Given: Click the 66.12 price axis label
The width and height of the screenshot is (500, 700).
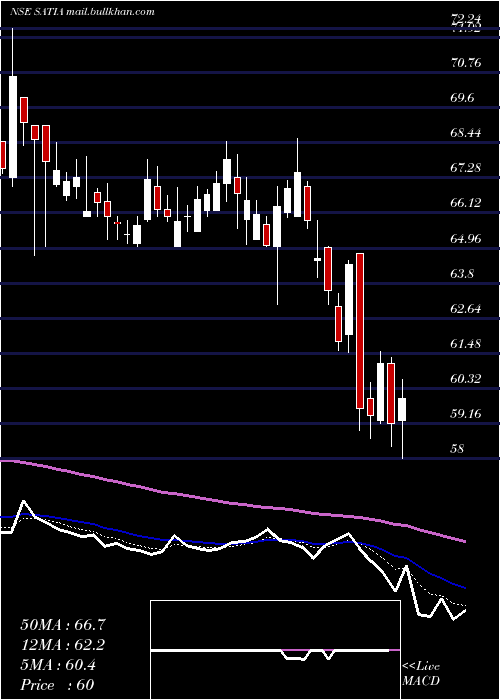Looking at the screenshot, I should (x=466, y=203).
